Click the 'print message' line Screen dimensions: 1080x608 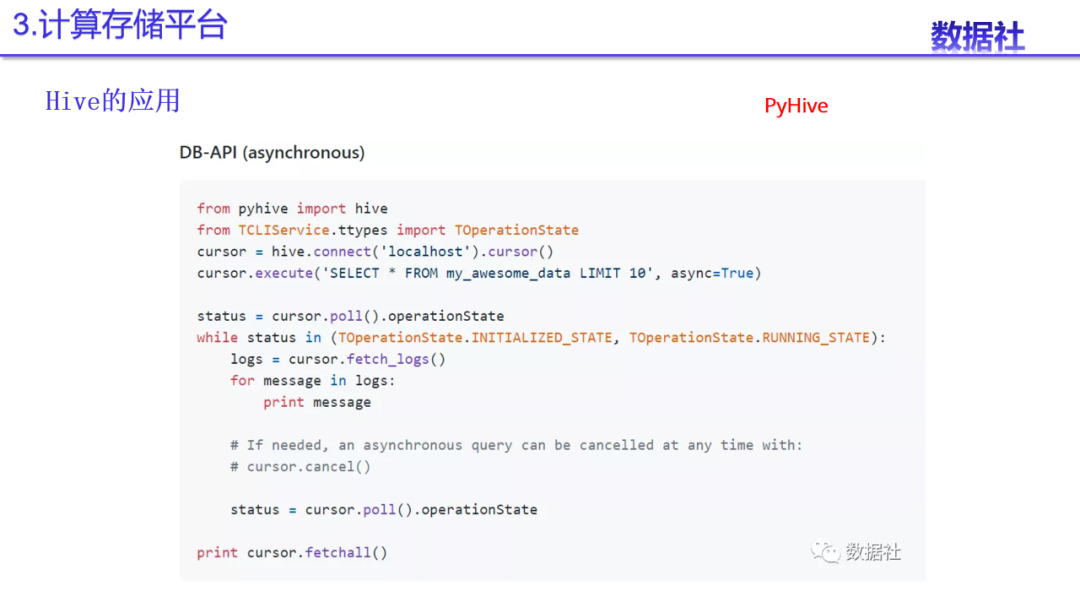click(x=317, y=402)
